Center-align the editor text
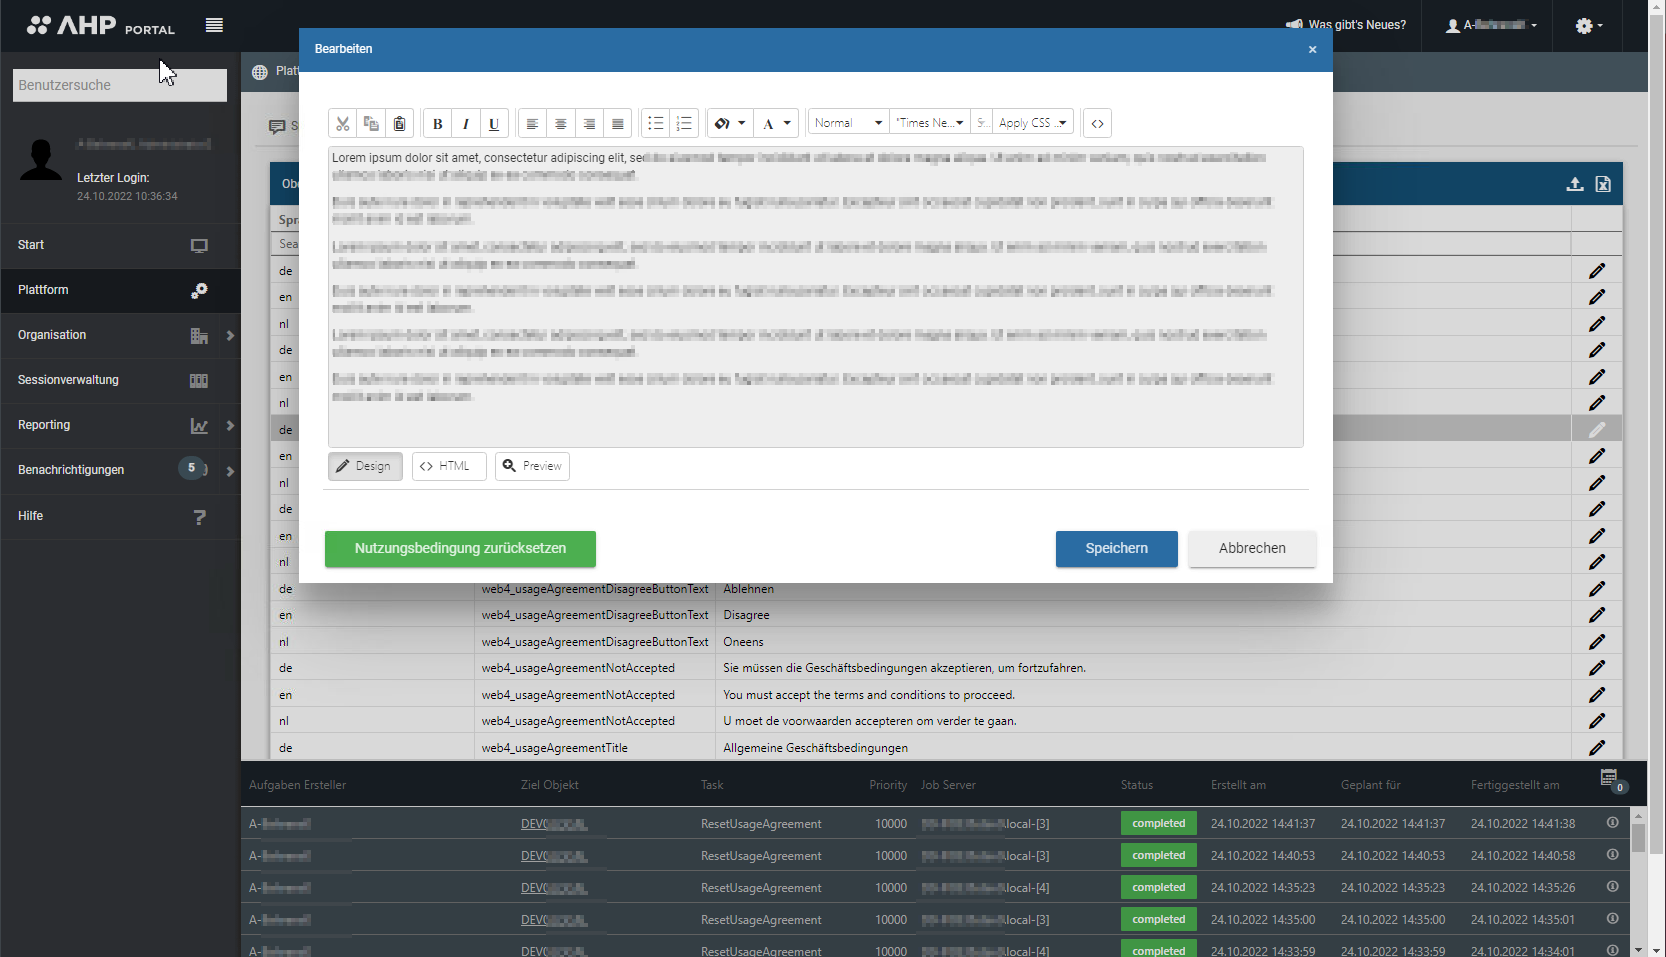The height and width of the screenshot is (957, 1666). (x=561, y=123)
